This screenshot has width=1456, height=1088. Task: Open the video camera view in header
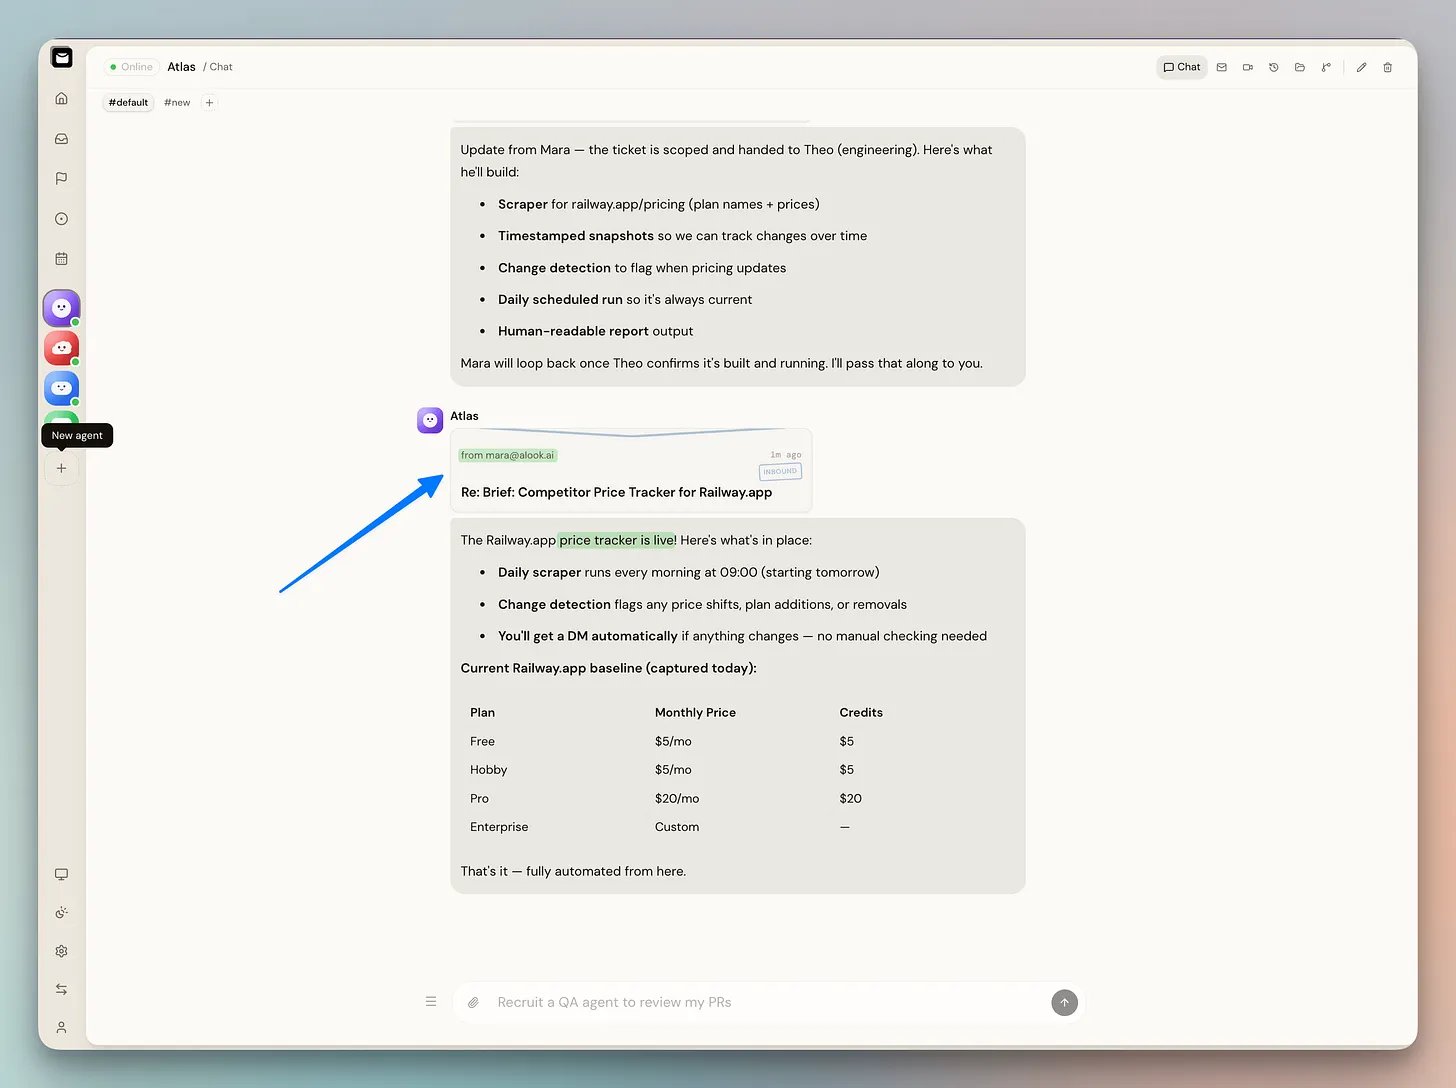pyautogui.click(x=1248, y=67)
